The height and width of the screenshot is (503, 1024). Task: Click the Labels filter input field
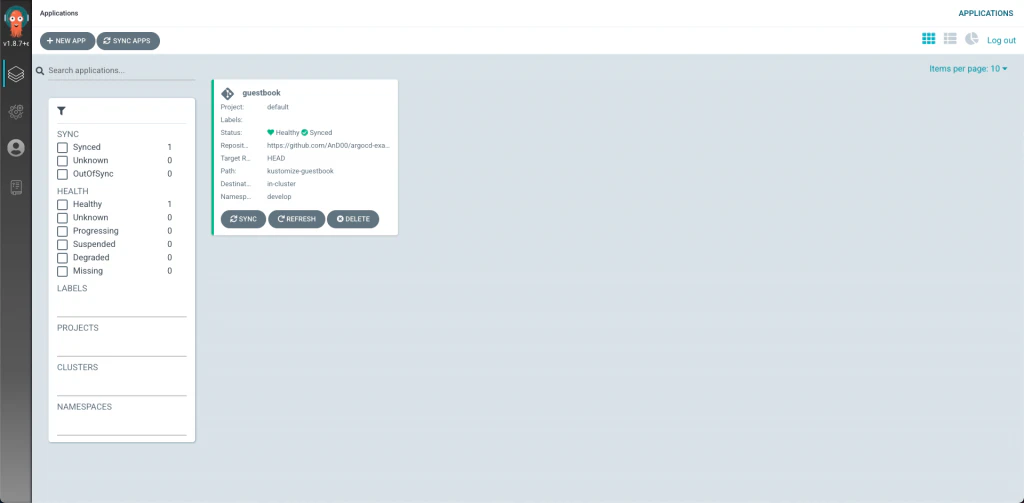121,307
